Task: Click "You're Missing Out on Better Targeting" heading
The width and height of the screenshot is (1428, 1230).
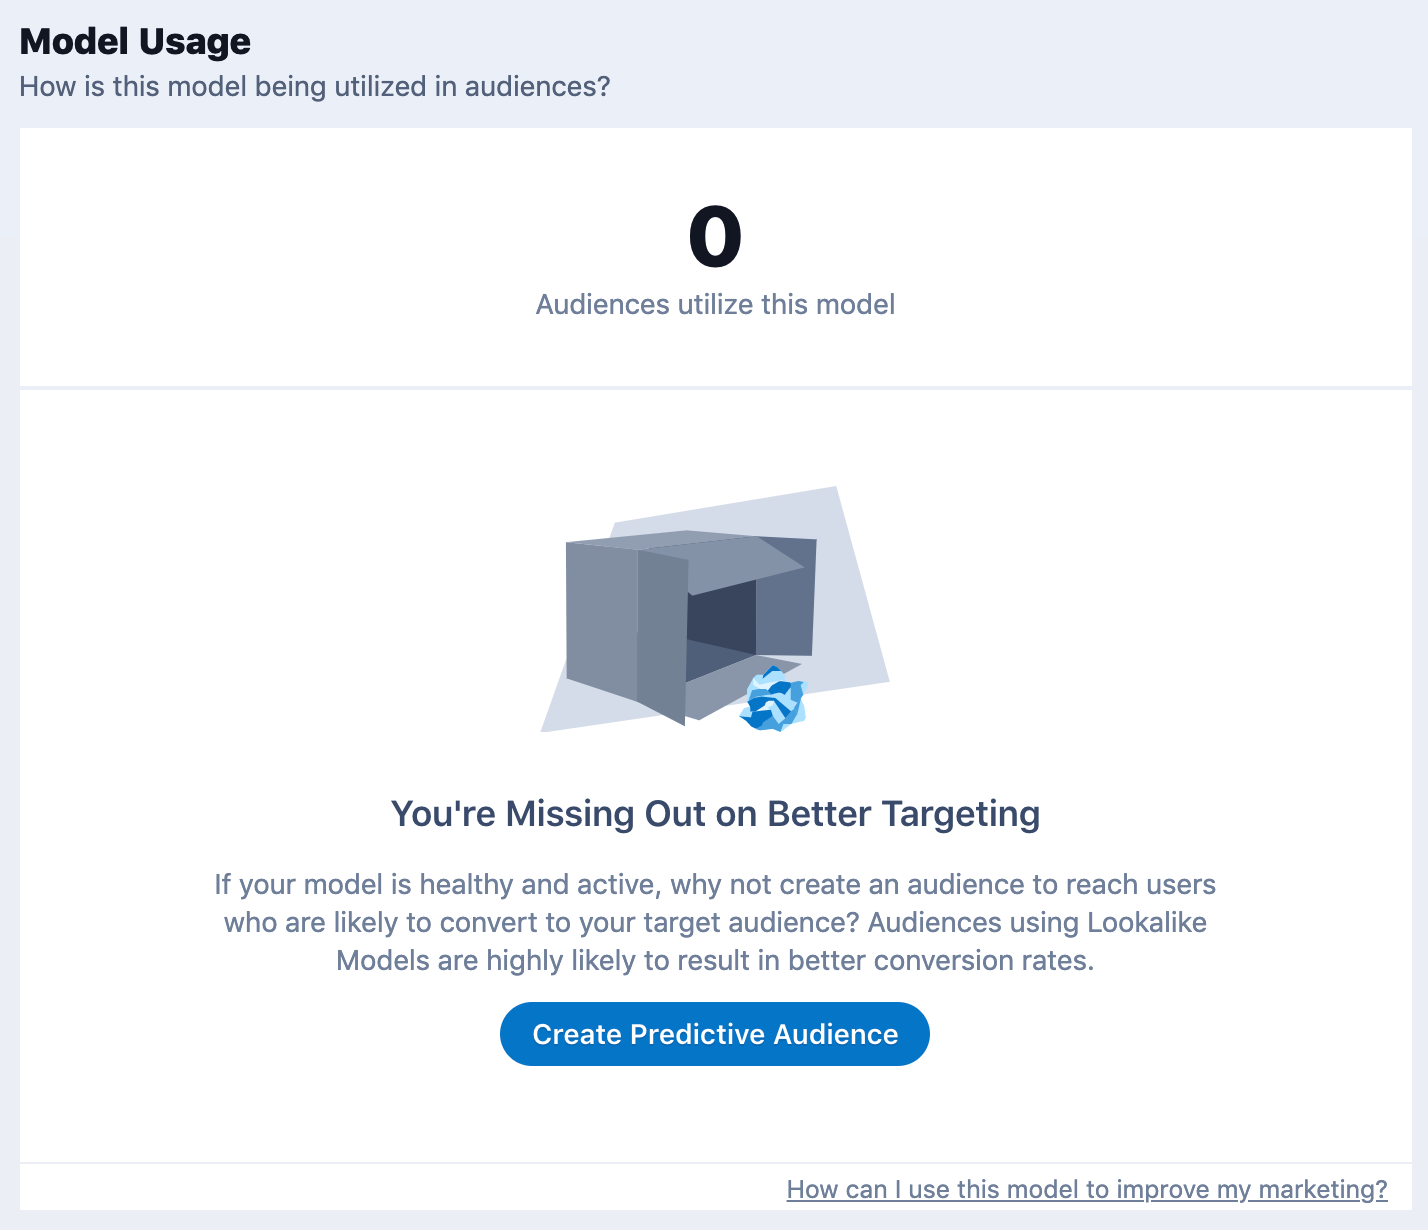Action: tap(714, 814)
